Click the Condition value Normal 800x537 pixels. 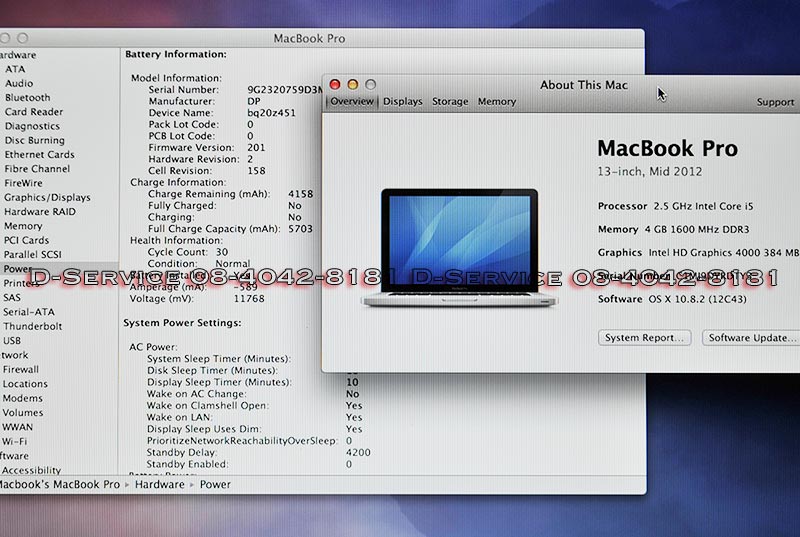233,264
